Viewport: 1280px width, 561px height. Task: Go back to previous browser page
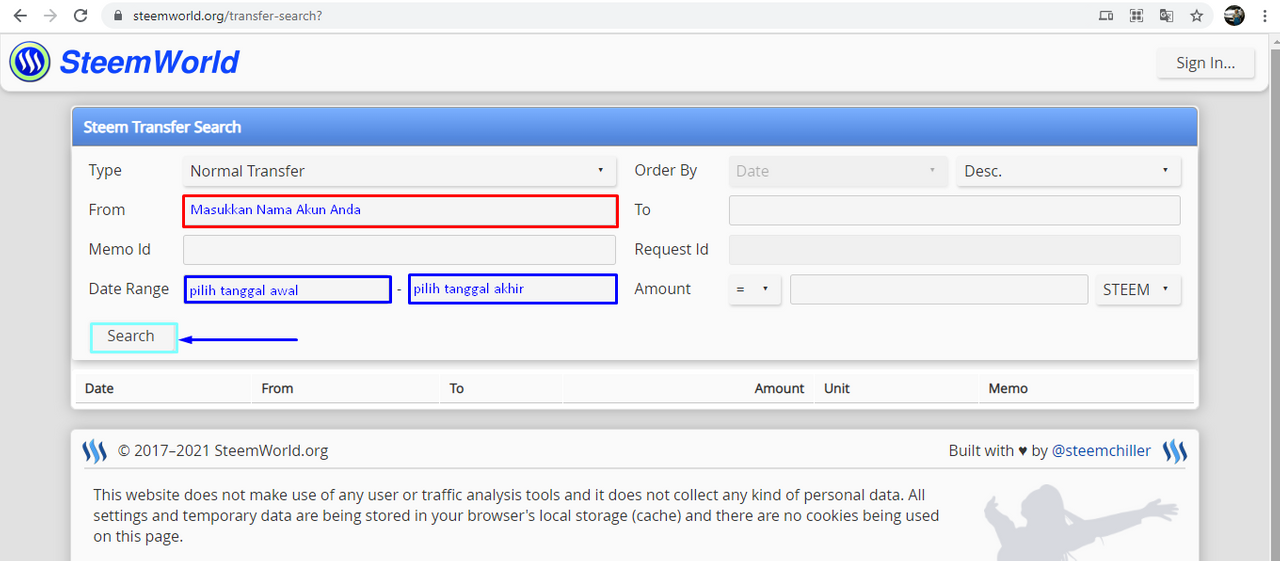(x=19, y=16)
